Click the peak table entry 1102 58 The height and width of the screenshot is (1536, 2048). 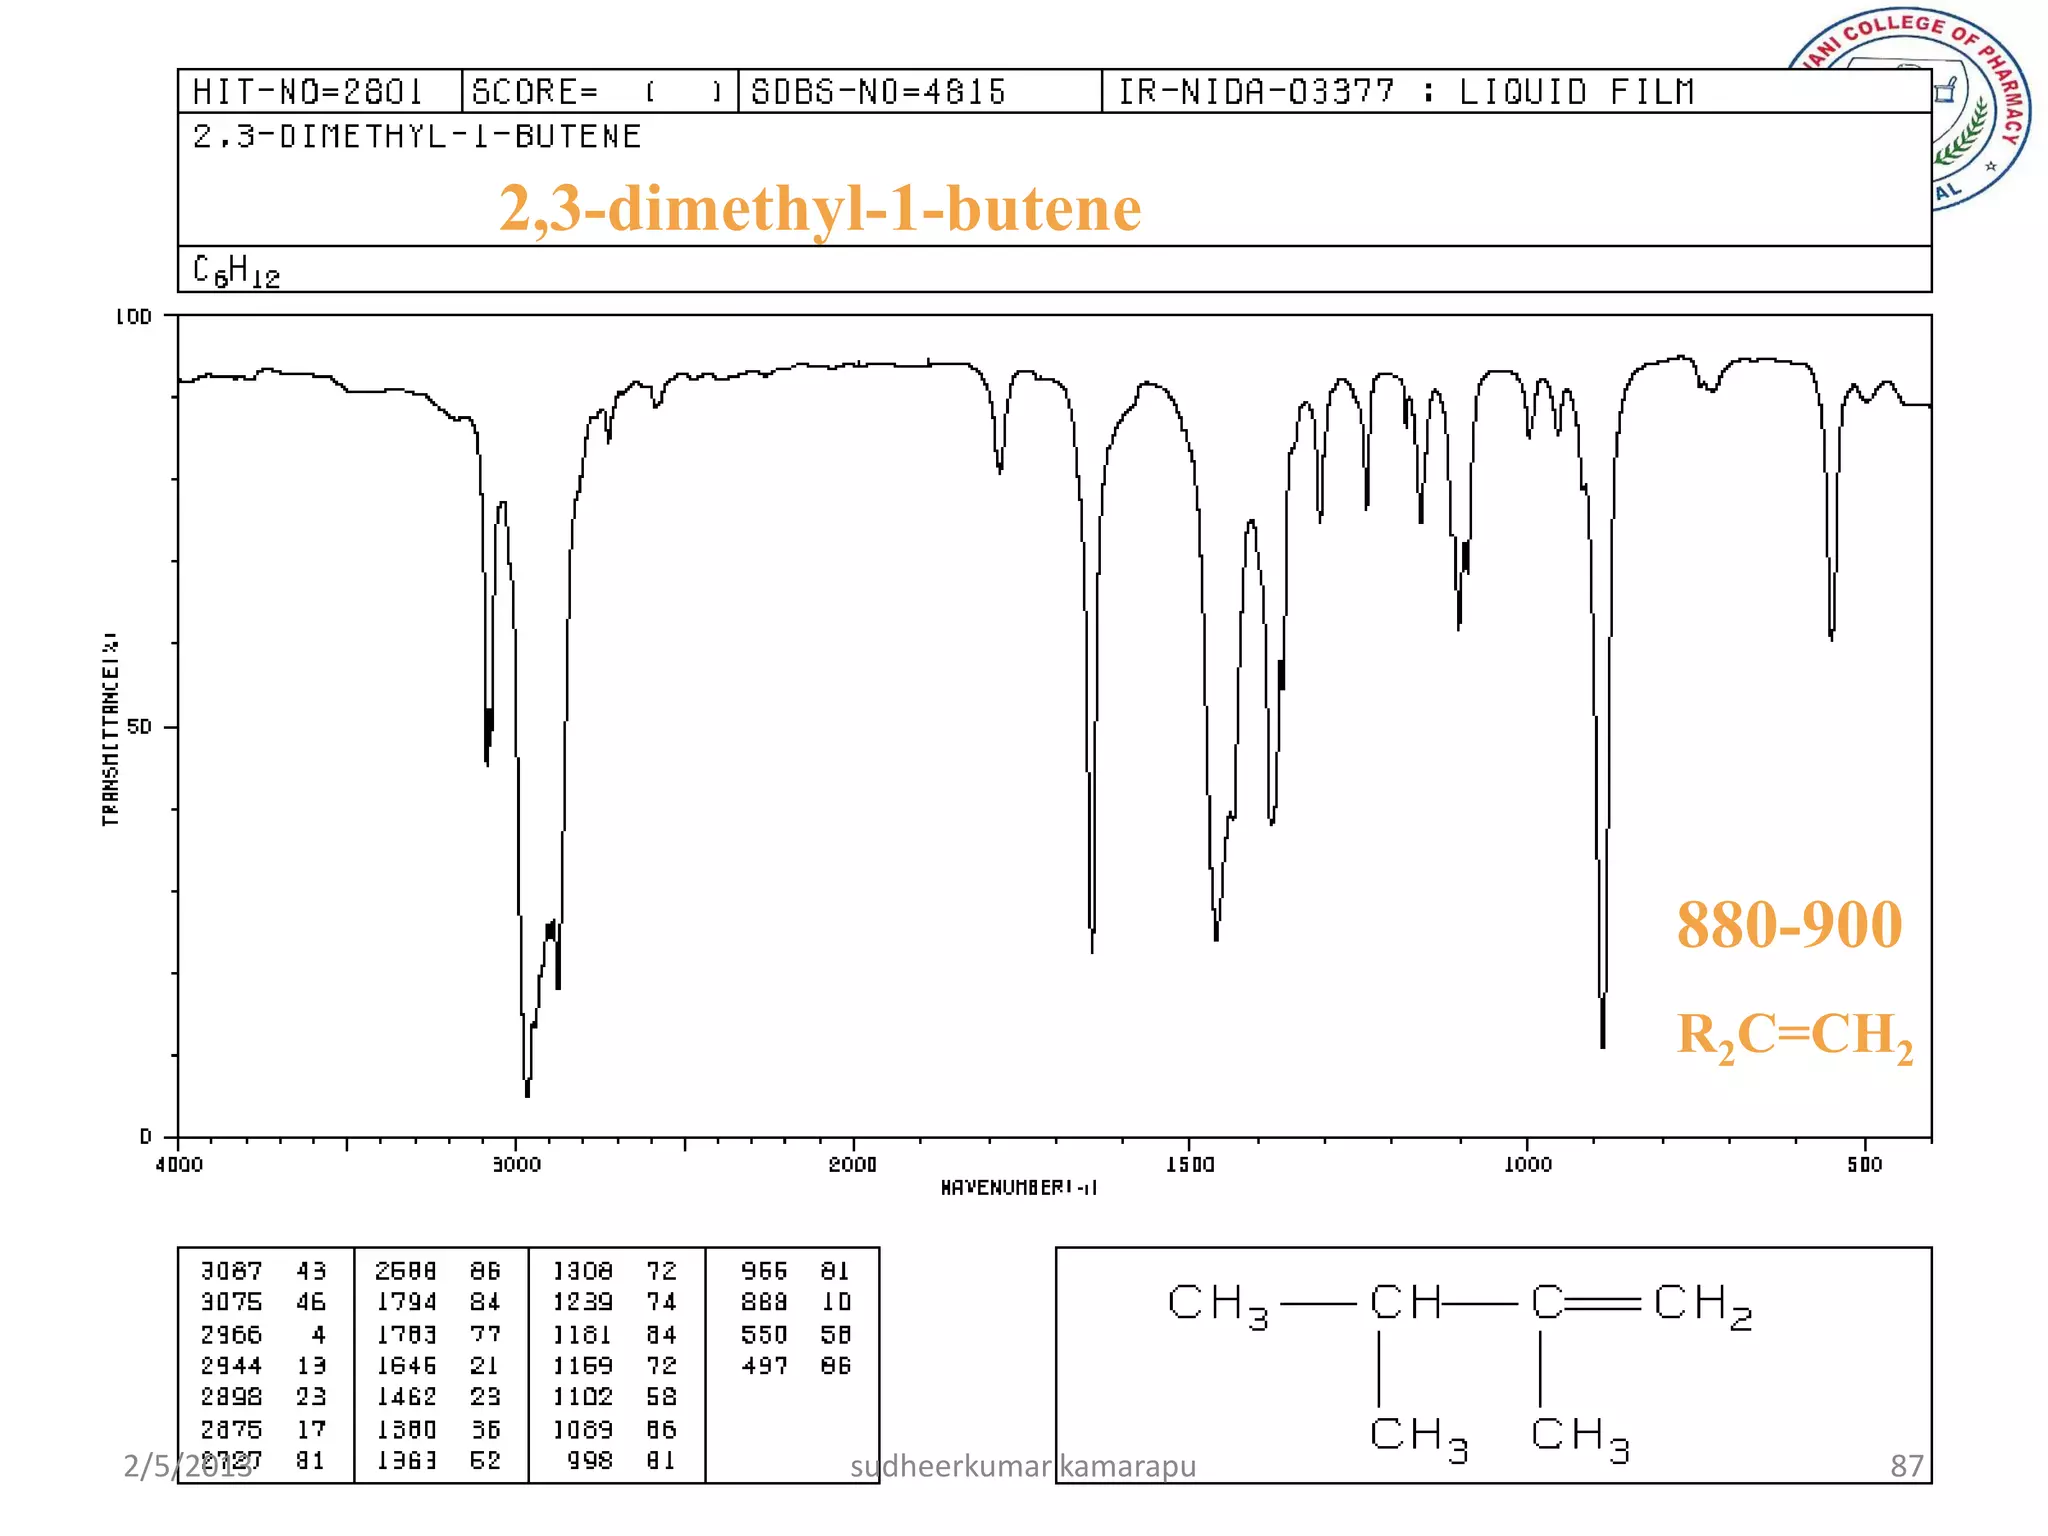615,1397
